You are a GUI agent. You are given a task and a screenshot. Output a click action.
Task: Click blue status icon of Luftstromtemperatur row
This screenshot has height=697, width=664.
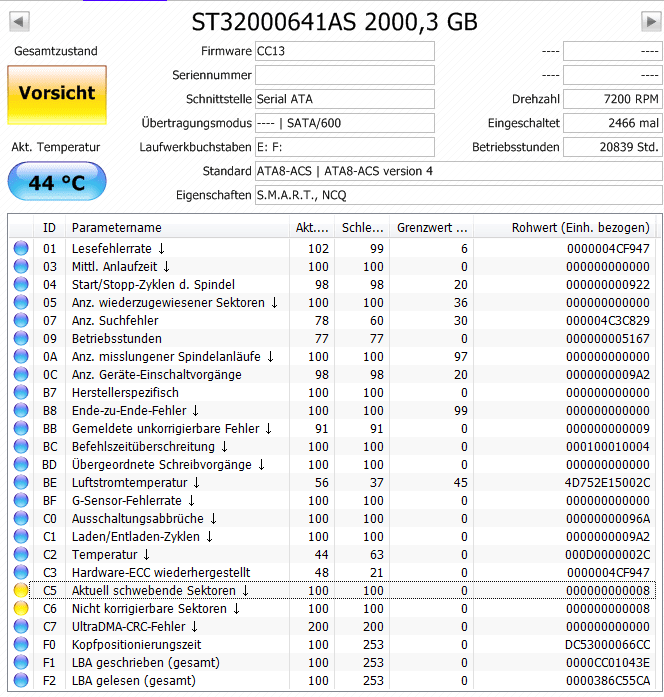[x=21, y=483]
